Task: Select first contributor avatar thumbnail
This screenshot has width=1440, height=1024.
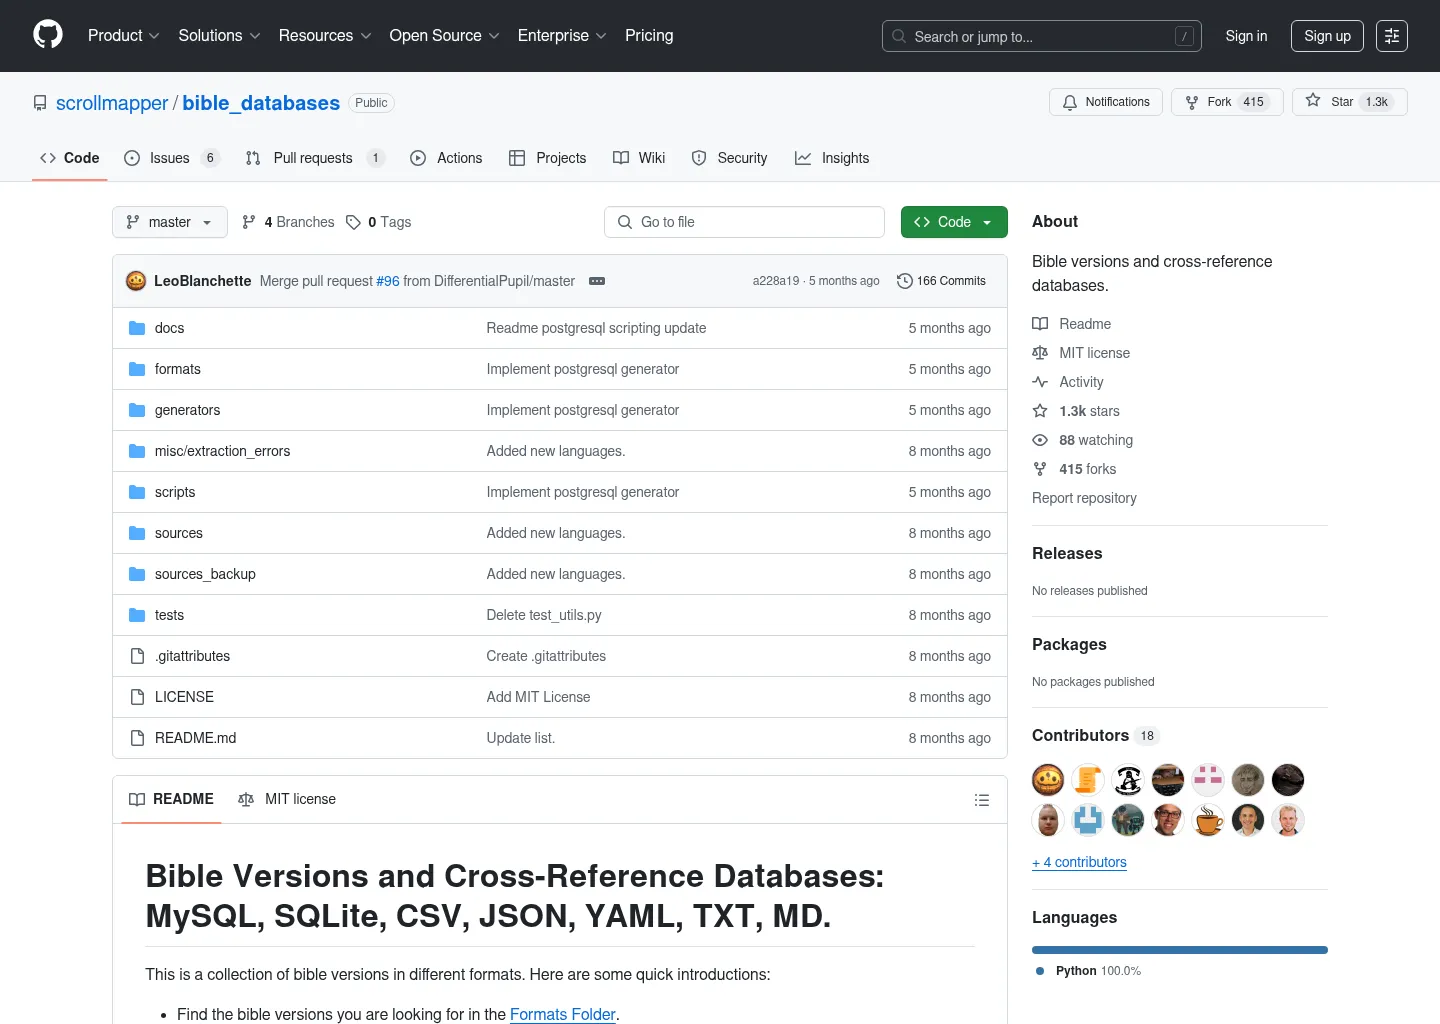Action: click(1048, 779)
